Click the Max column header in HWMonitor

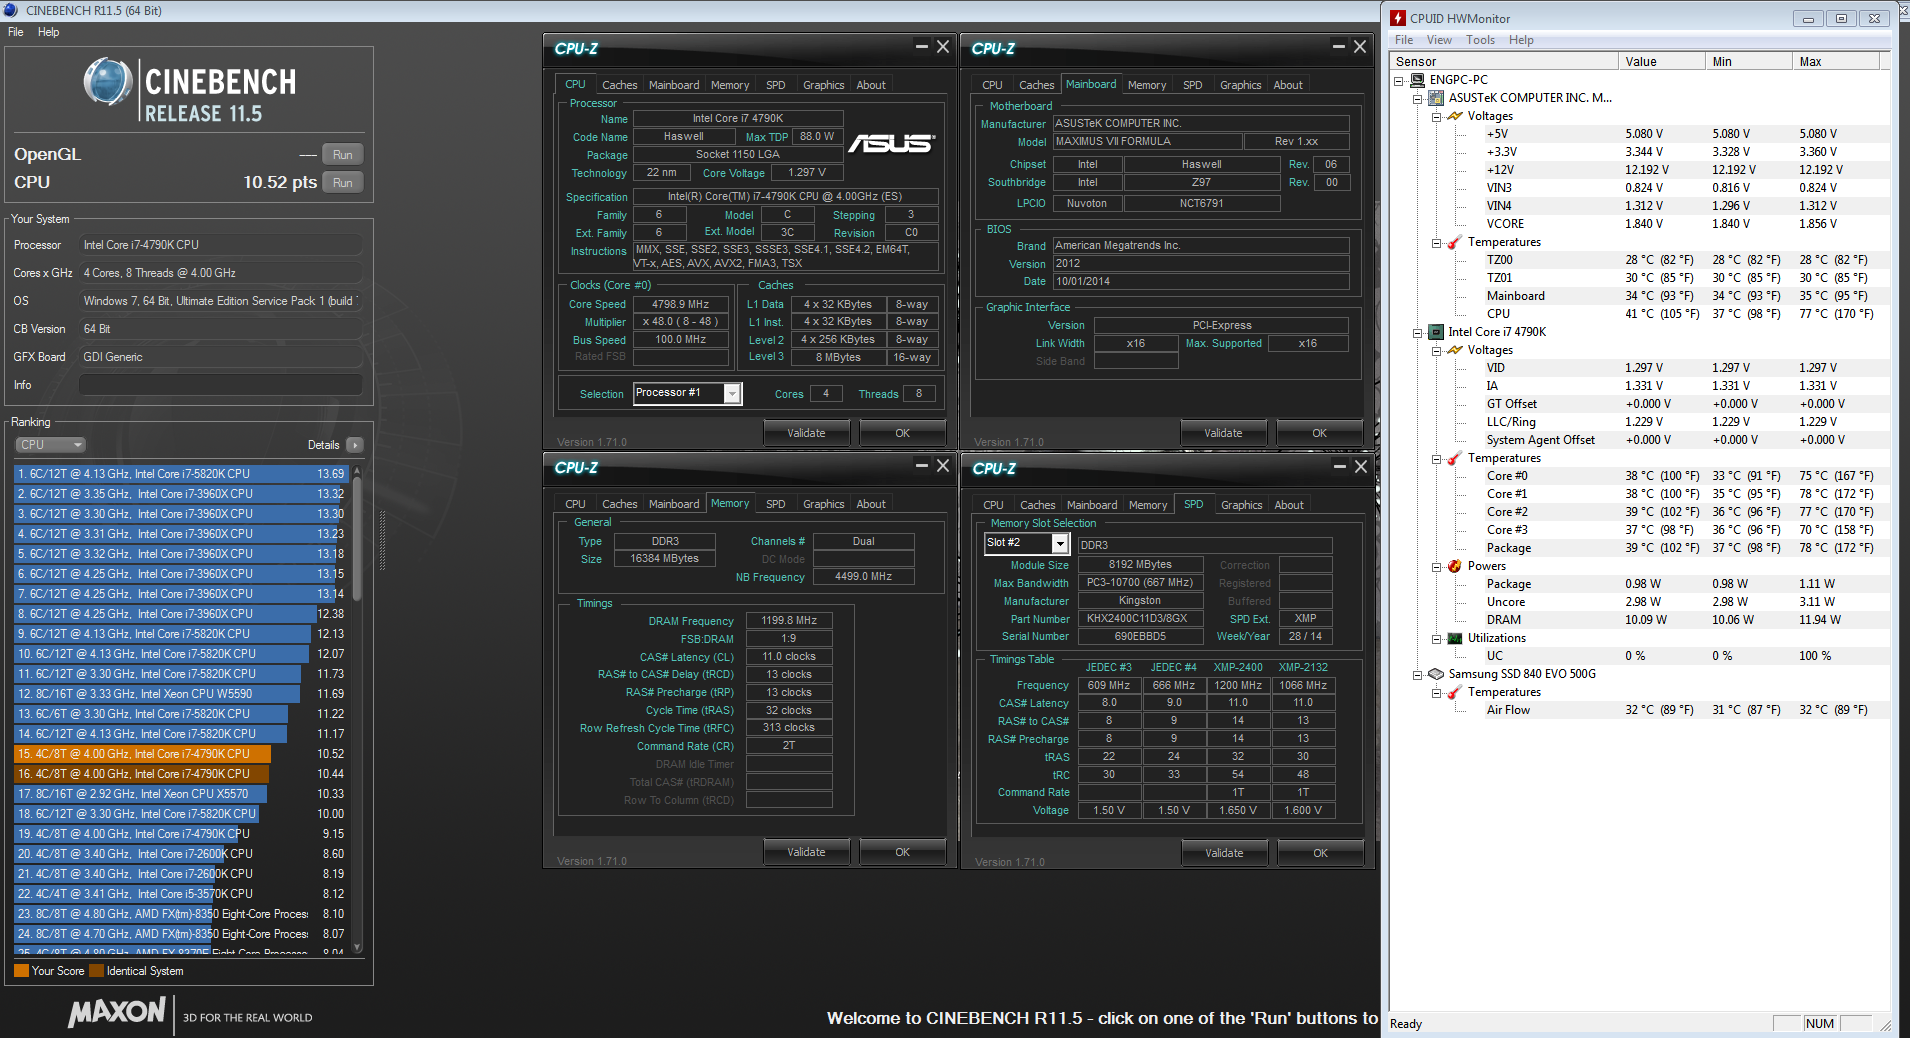tap(1835, 62)
